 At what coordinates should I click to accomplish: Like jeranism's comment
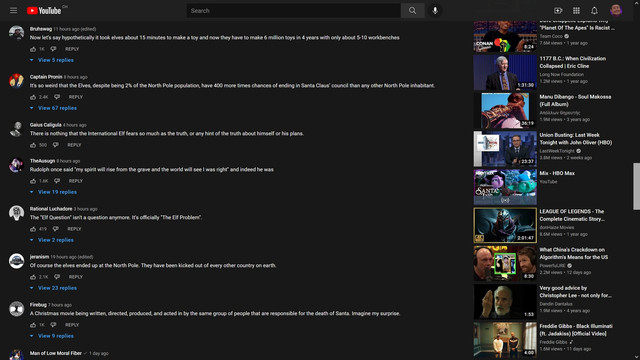point(33,277)
